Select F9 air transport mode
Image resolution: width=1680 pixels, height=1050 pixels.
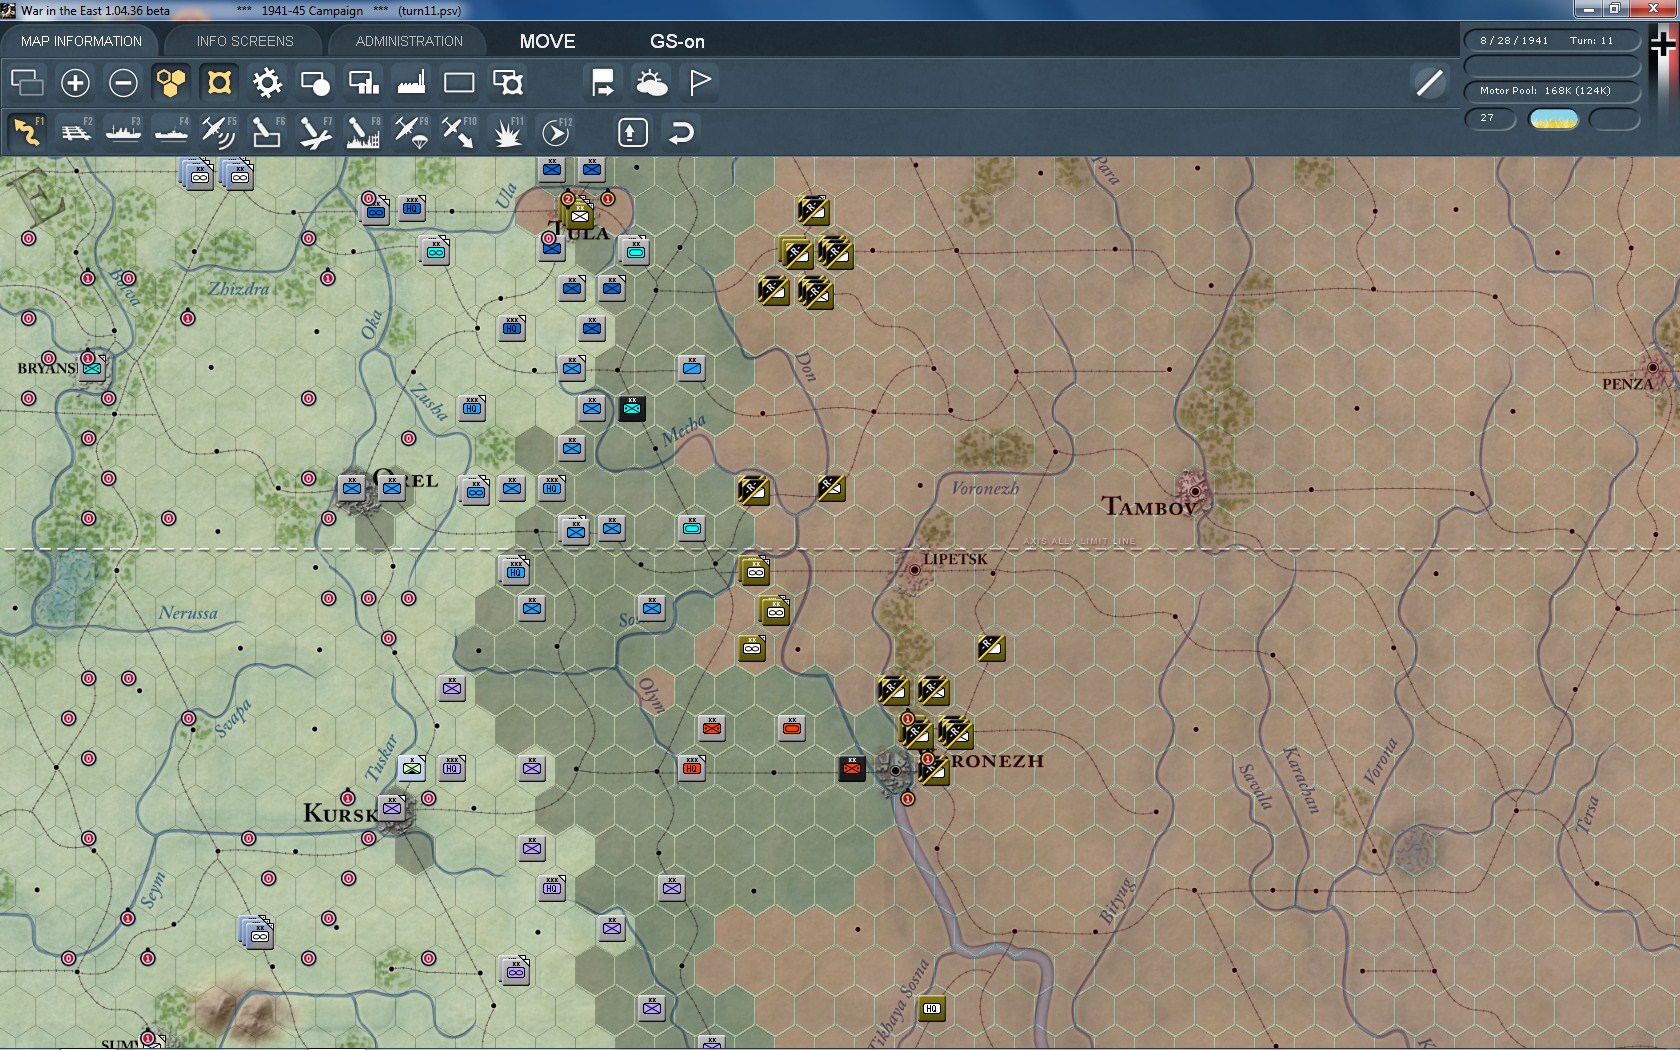411,132
